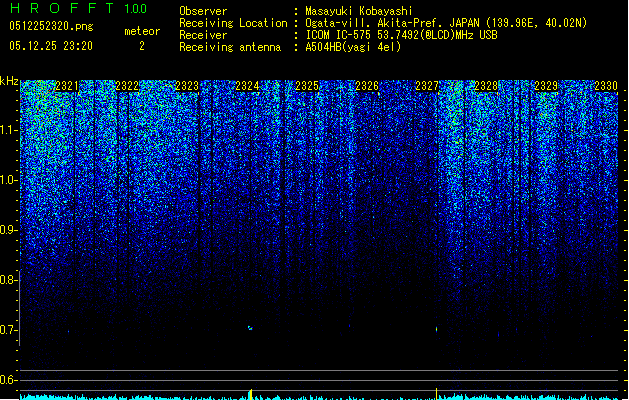Image resolution: width=629 pixels, height=400 pixels.
Task: Click the kHz axis unit label
Action: pyautogui.click(x=9, y=81)
